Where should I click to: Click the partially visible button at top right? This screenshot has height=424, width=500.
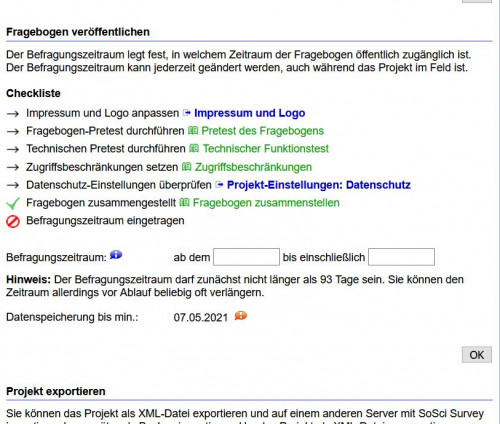pyautogui.click(x=477, y=1)
